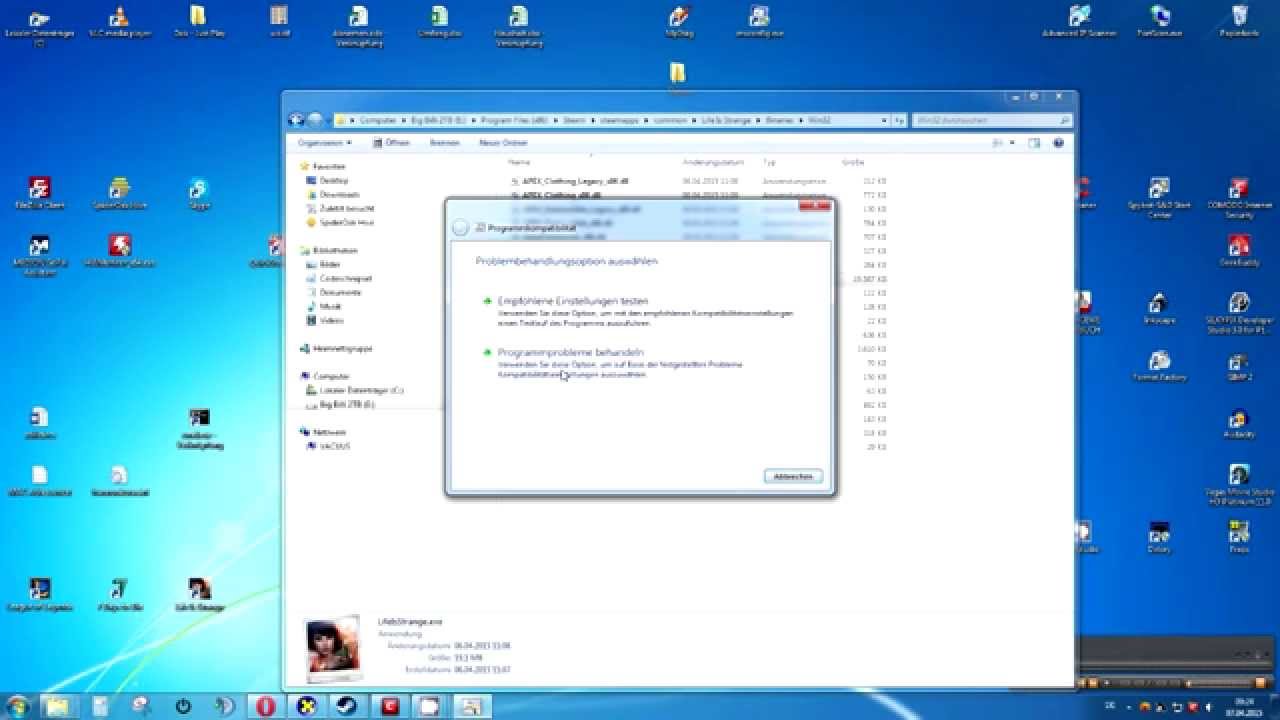Click the Abbrechen button in the dialog
The height and width of the screenshot is (720, 1280).
(x=793, y=476)
